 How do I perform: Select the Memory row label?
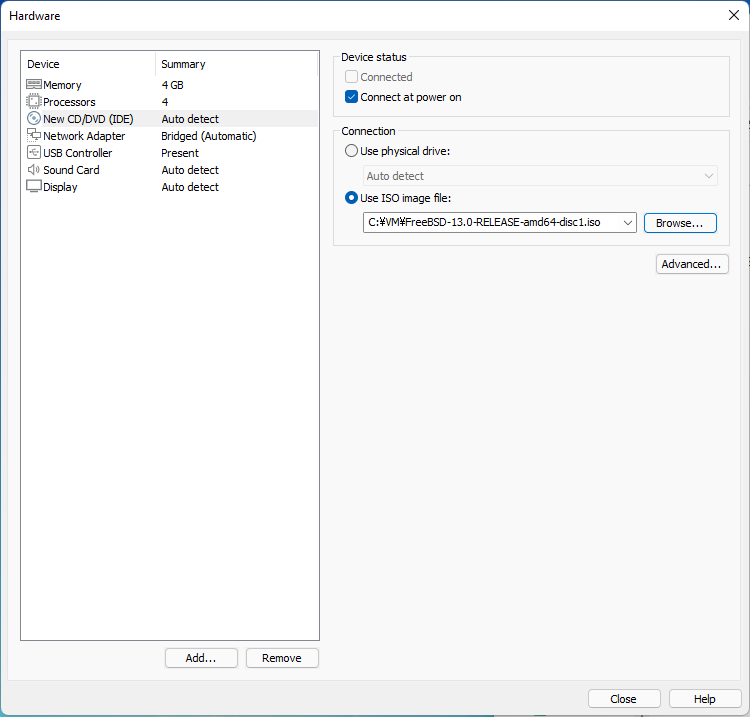(x=62, y=85)
